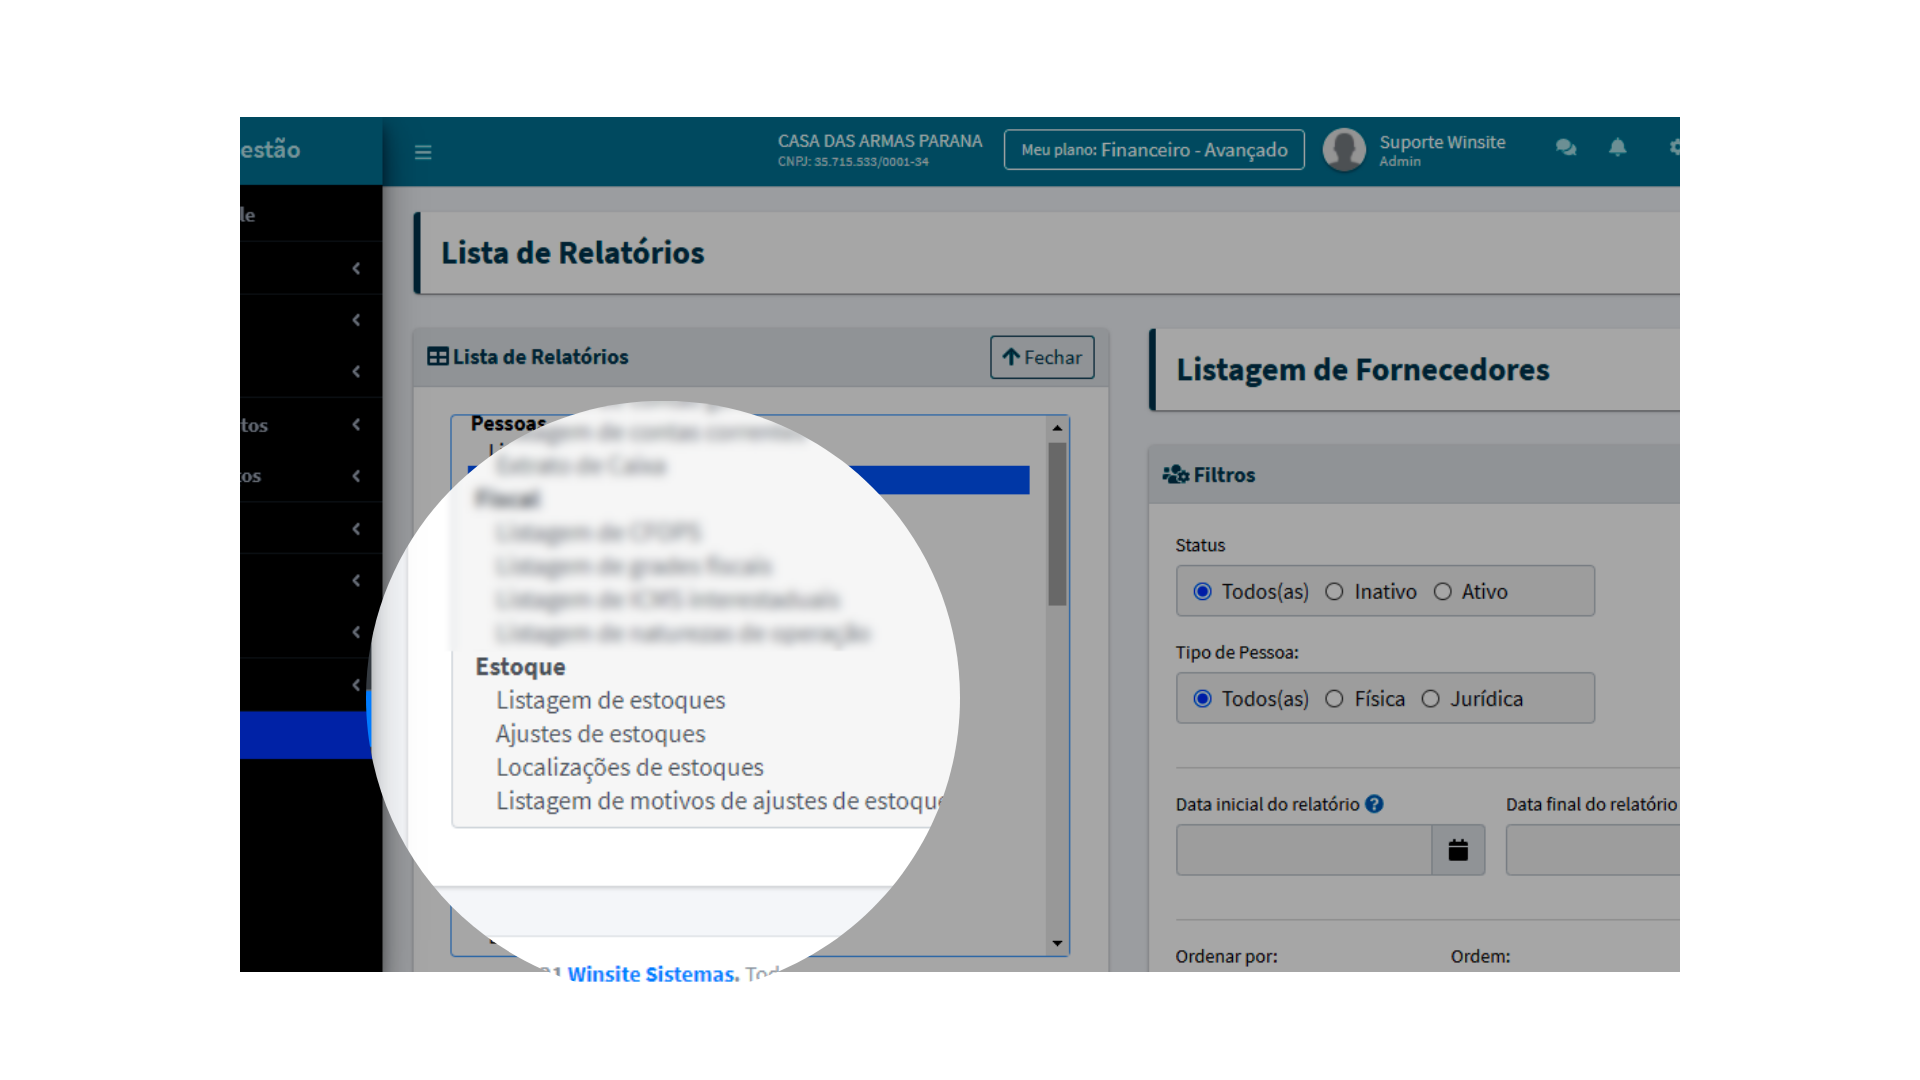Select Localizações de estoques report
The image size is (1920, 1080).
click(629, 767)
